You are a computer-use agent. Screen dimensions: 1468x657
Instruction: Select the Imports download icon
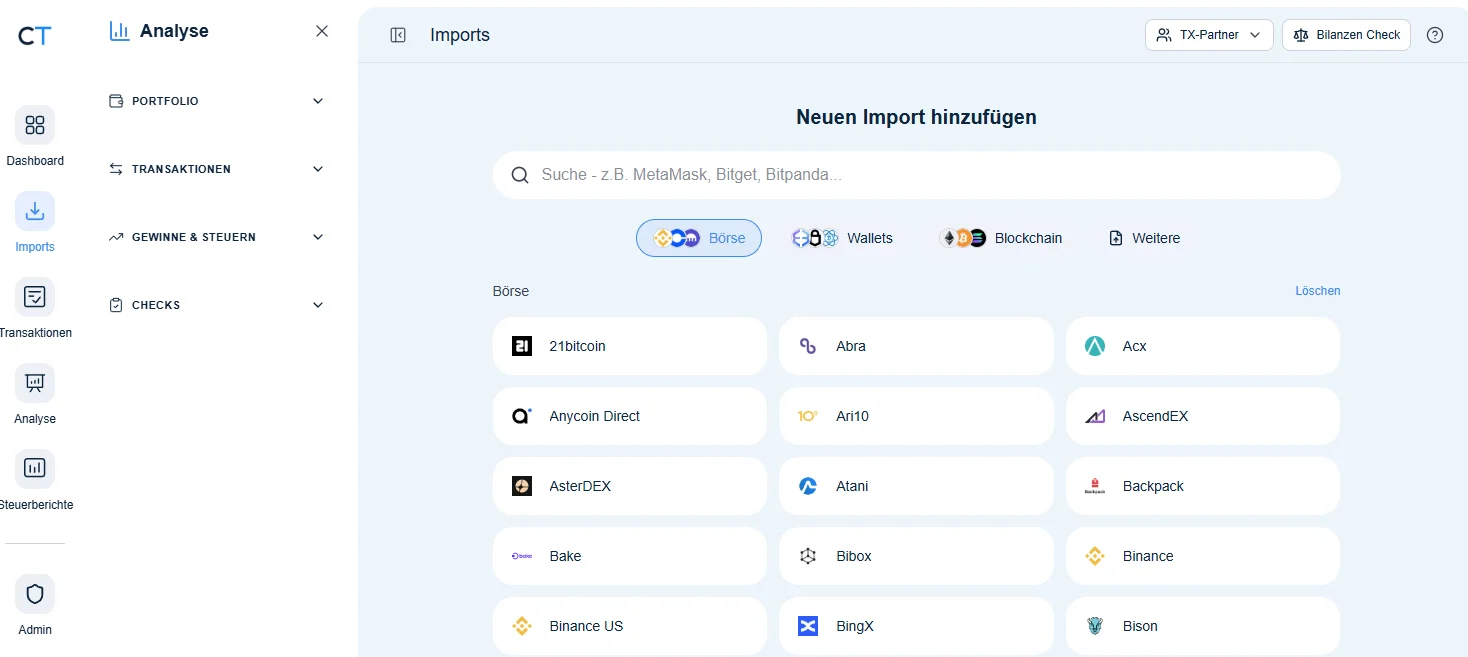click(x=35, y=211)
